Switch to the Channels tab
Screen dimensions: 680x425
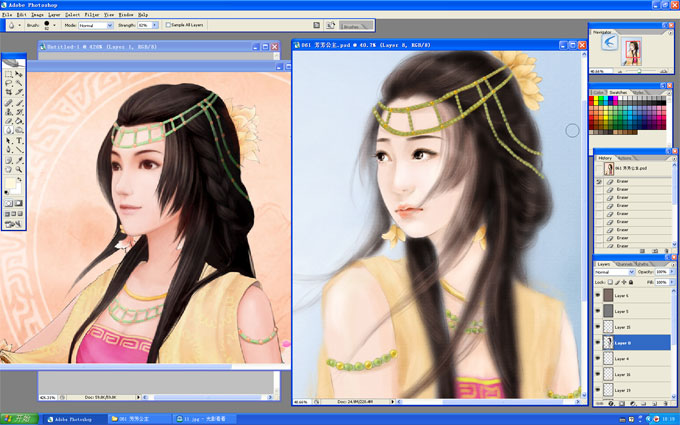(x=624, y=264)
